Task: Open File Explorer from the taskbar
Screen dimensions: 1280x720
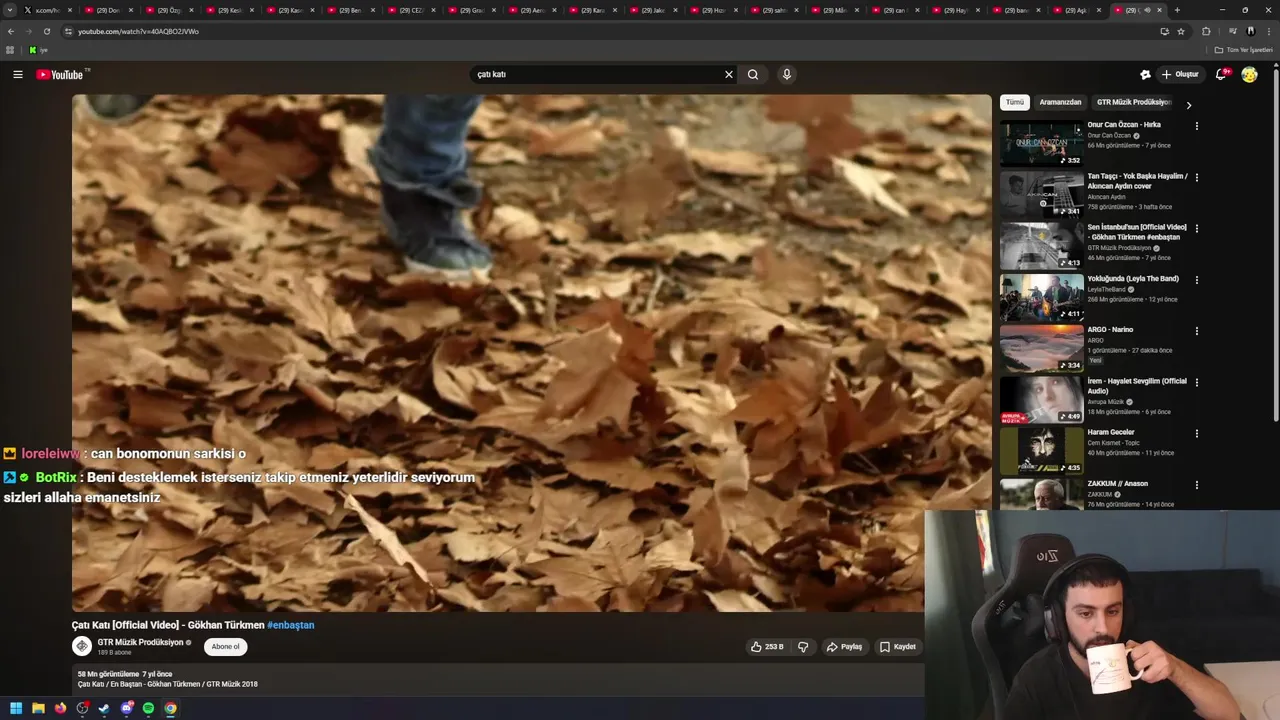Action: pyautogui.click(x=38, y=708)
